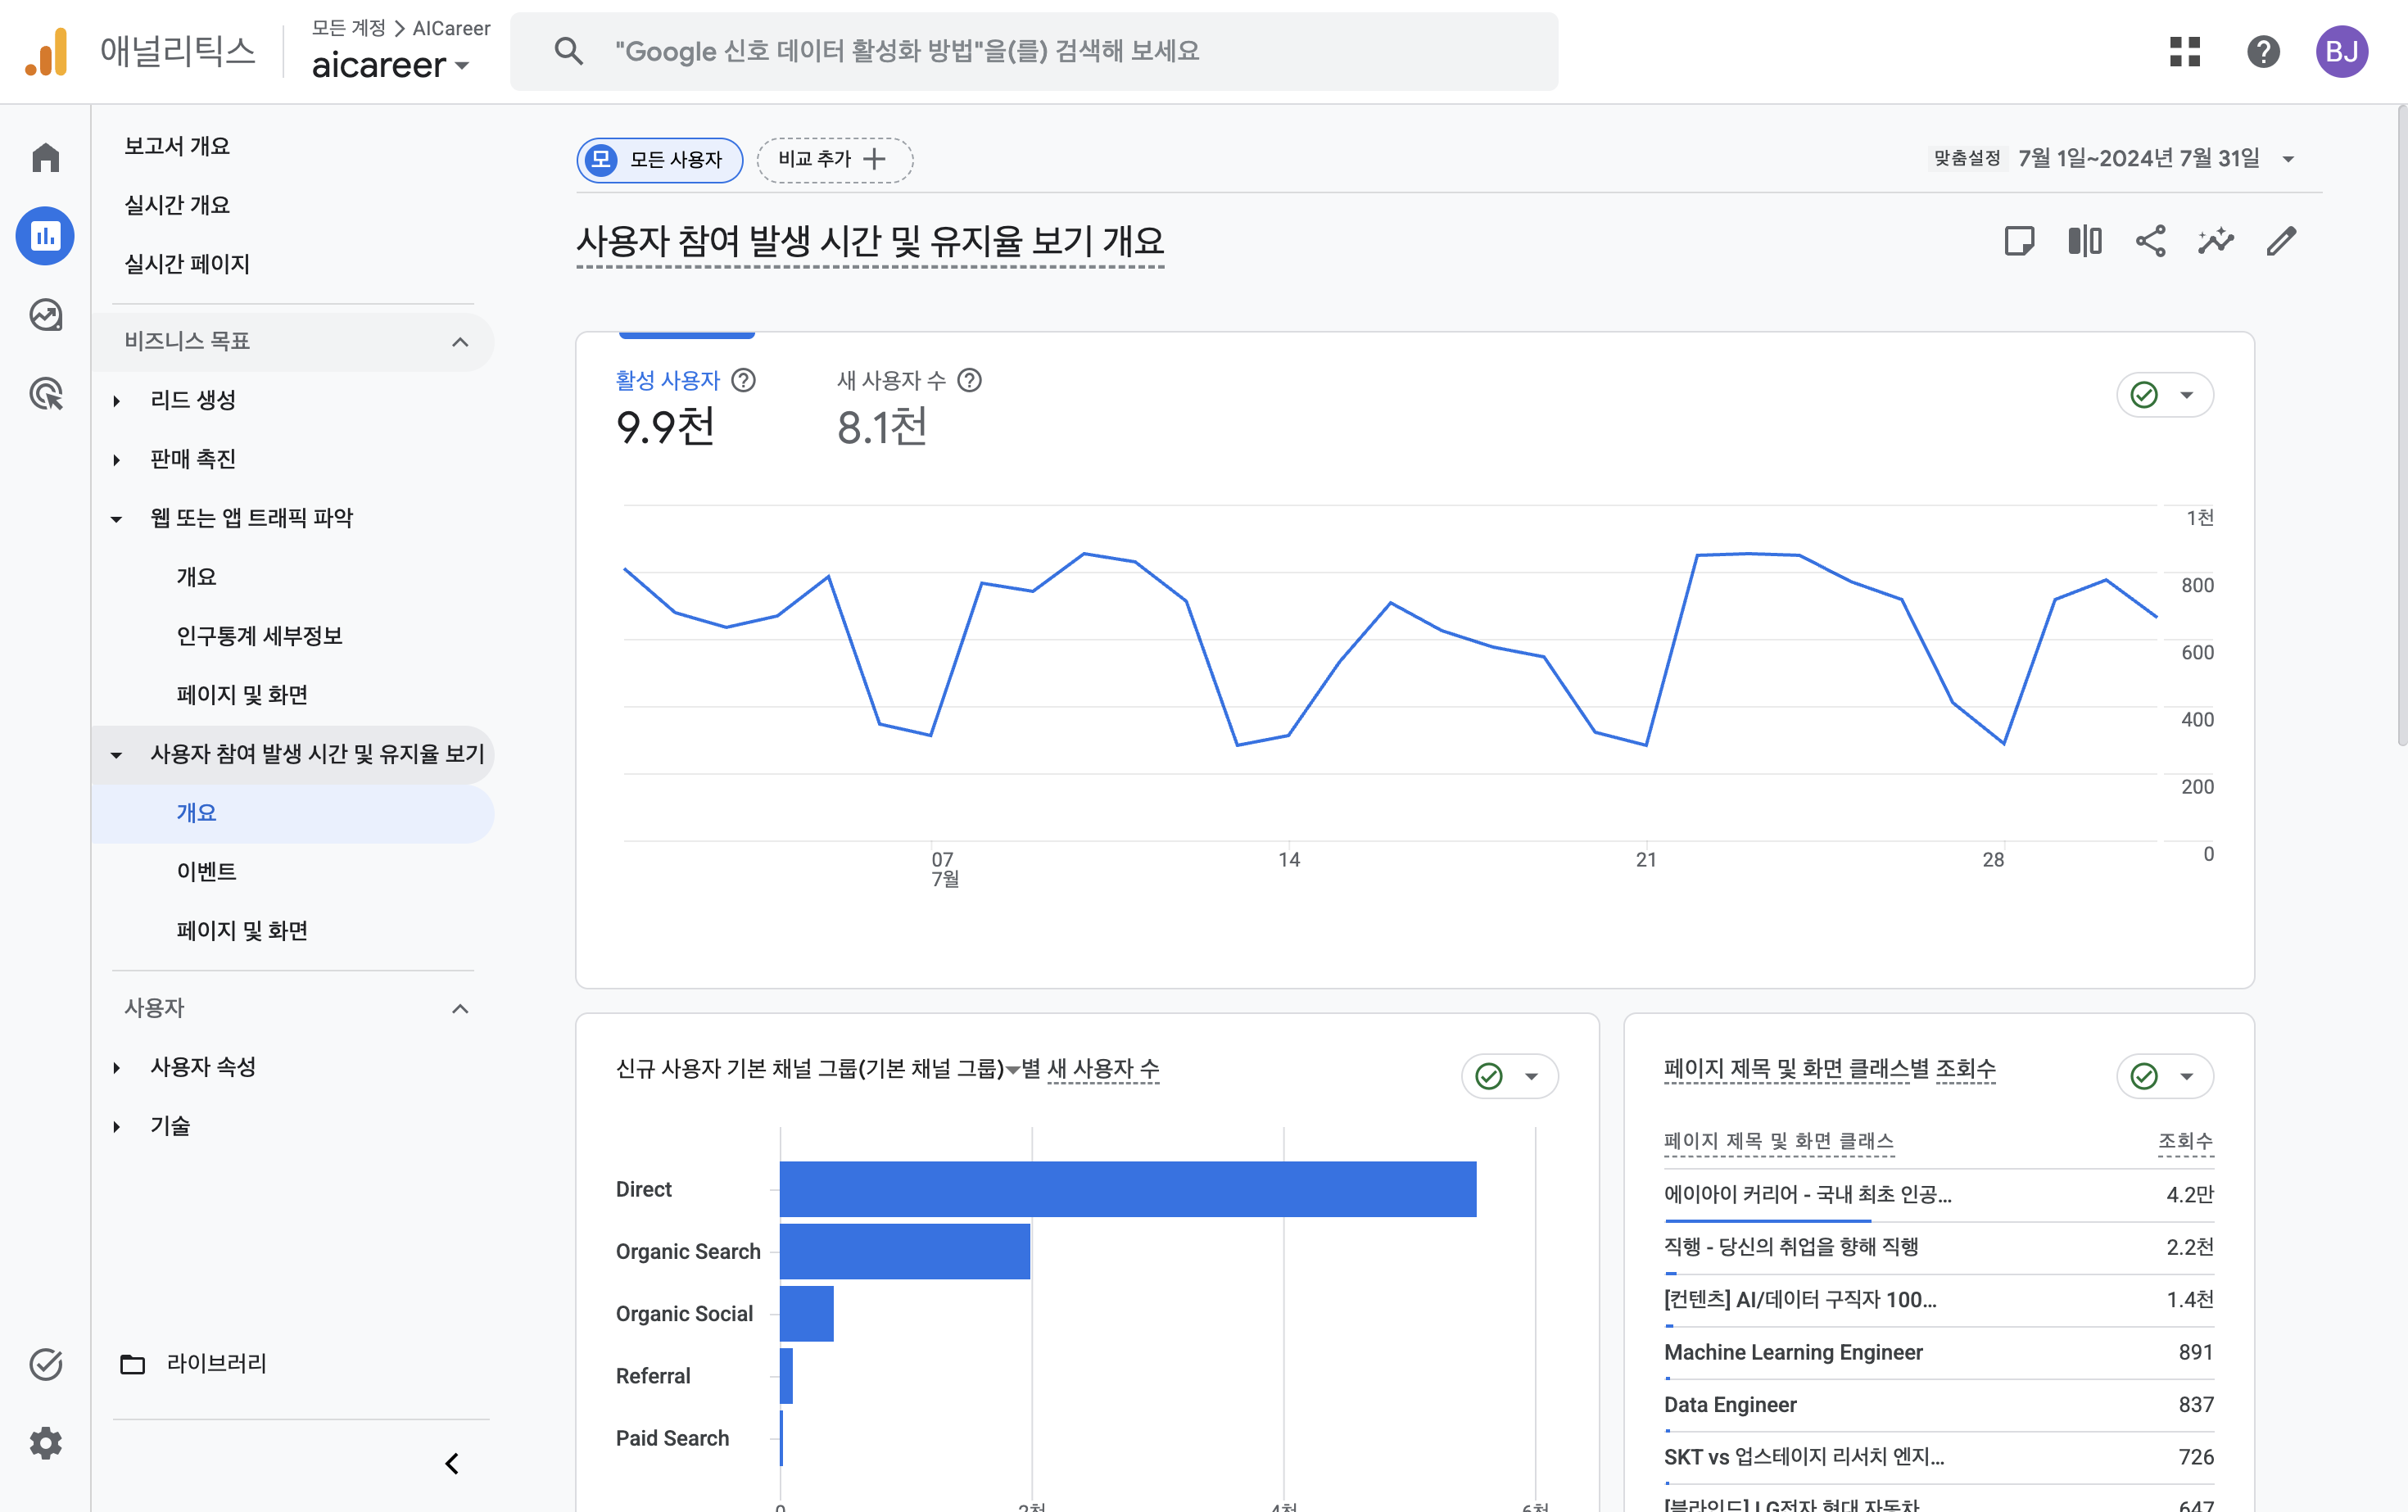Open the Advertising icon in left rail

pyautogui.click(x=45, y=393)
